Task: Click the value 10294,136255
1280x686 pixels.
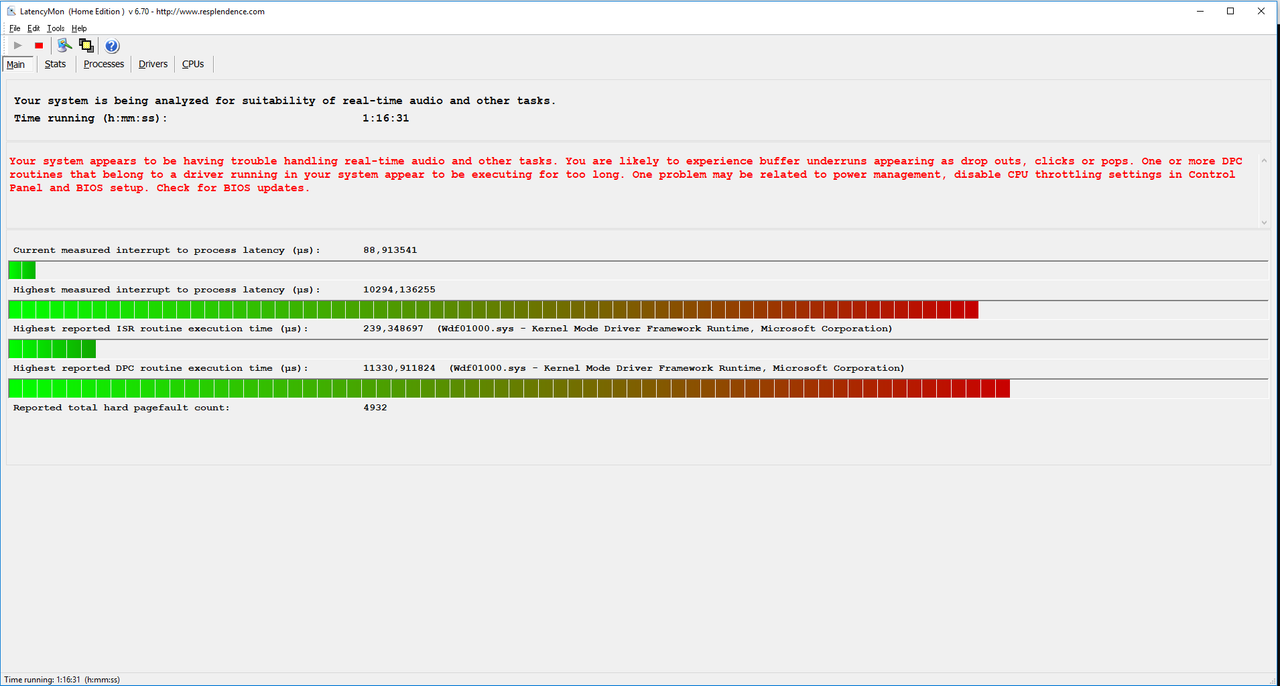Action: click(x=399, y=289)
